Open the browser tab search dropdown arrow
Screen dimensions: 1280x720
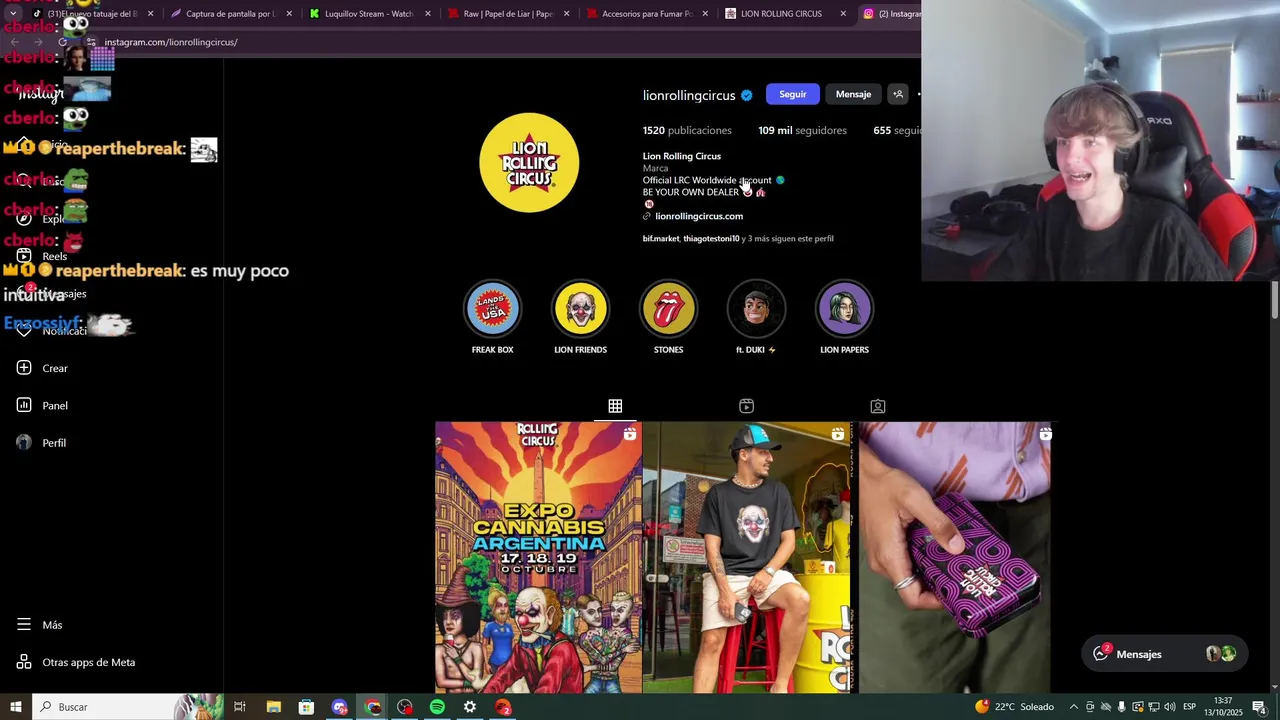point(13,13)
